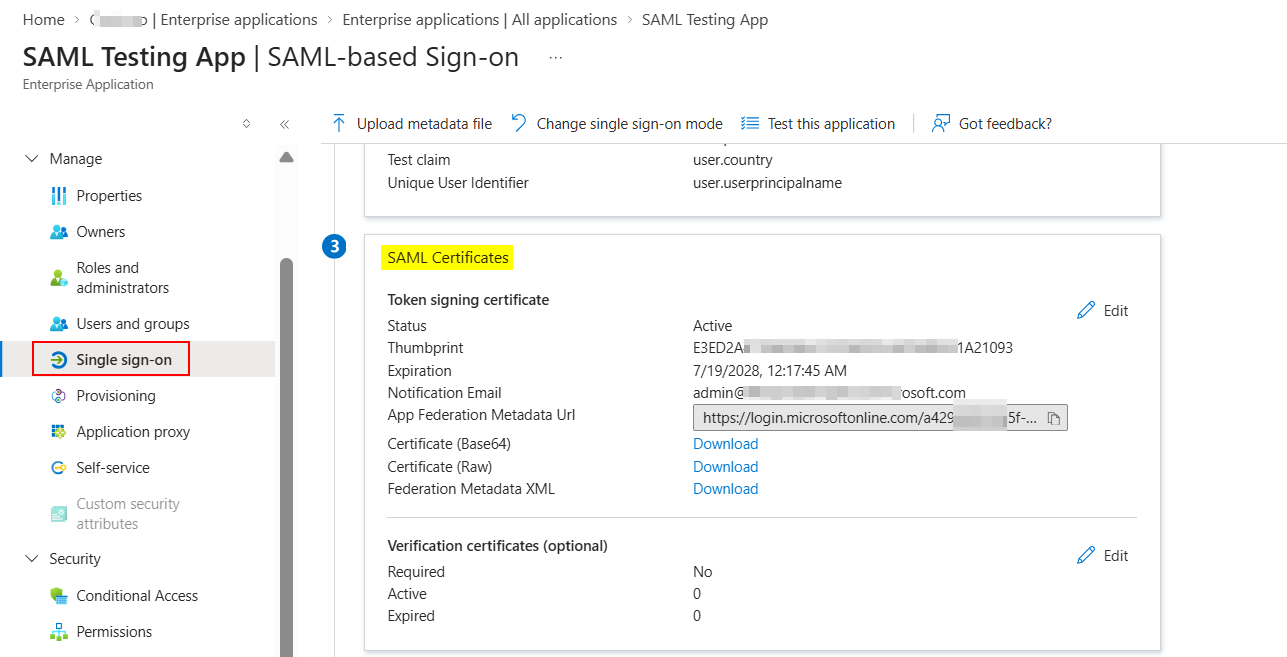Image resolution: width=1287 pixels, height=657 pixels.
Task: Go to SAML Testing App breadcrumb
Action: (x=705, y=20)
